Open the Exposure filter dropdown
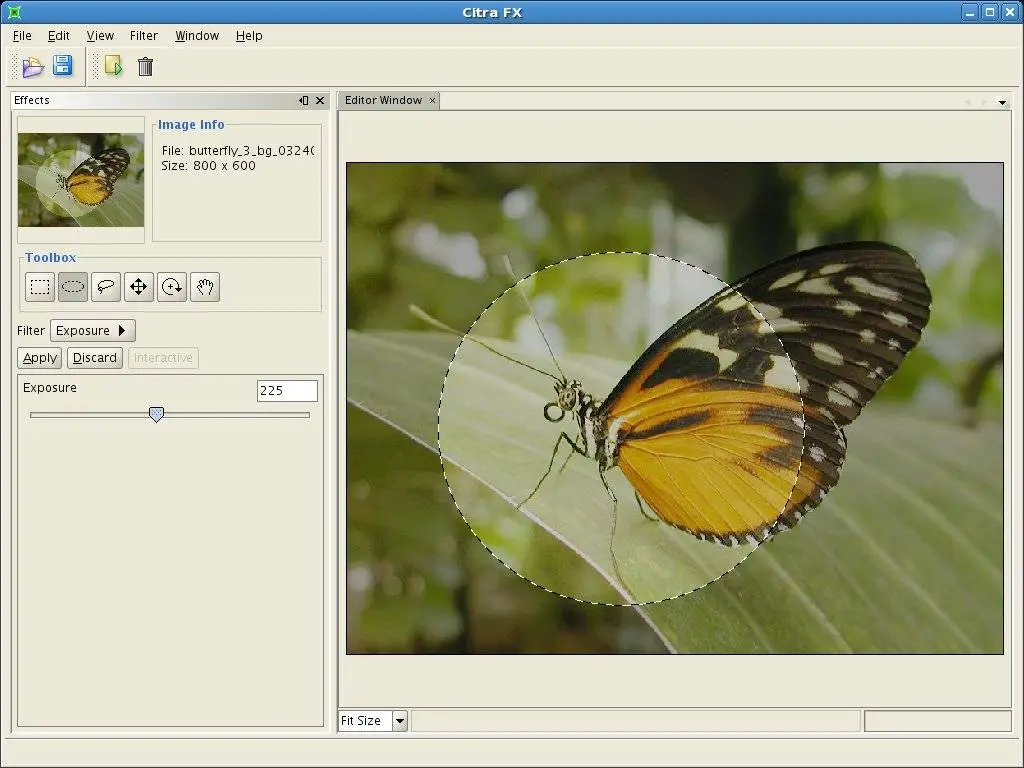Viewport: 1024px width, 768px height. (92, 331)
